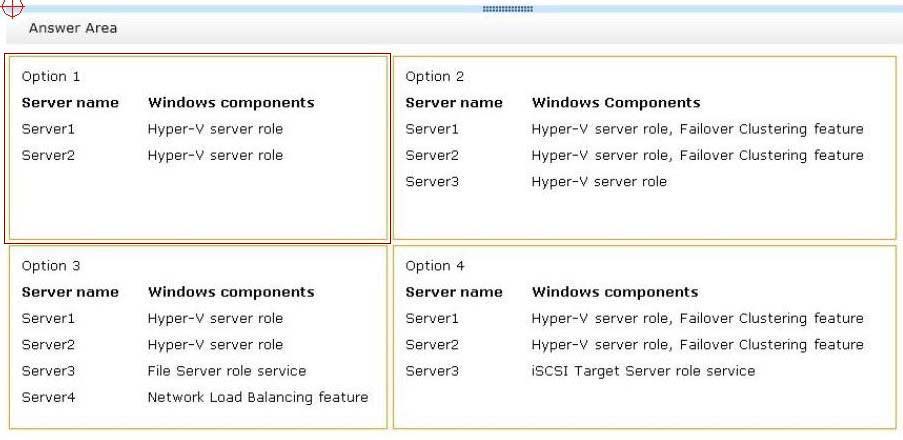Click Server2 row in Option 1
Screen dimensions: 903x440
(x=152, y=155)
